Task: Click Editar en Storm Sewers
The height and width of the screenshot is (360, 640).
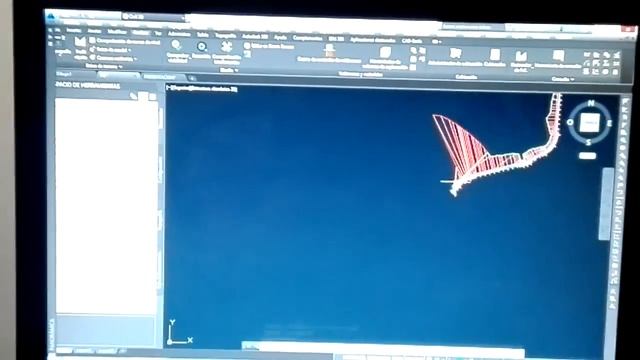Action: pos(269,46)
